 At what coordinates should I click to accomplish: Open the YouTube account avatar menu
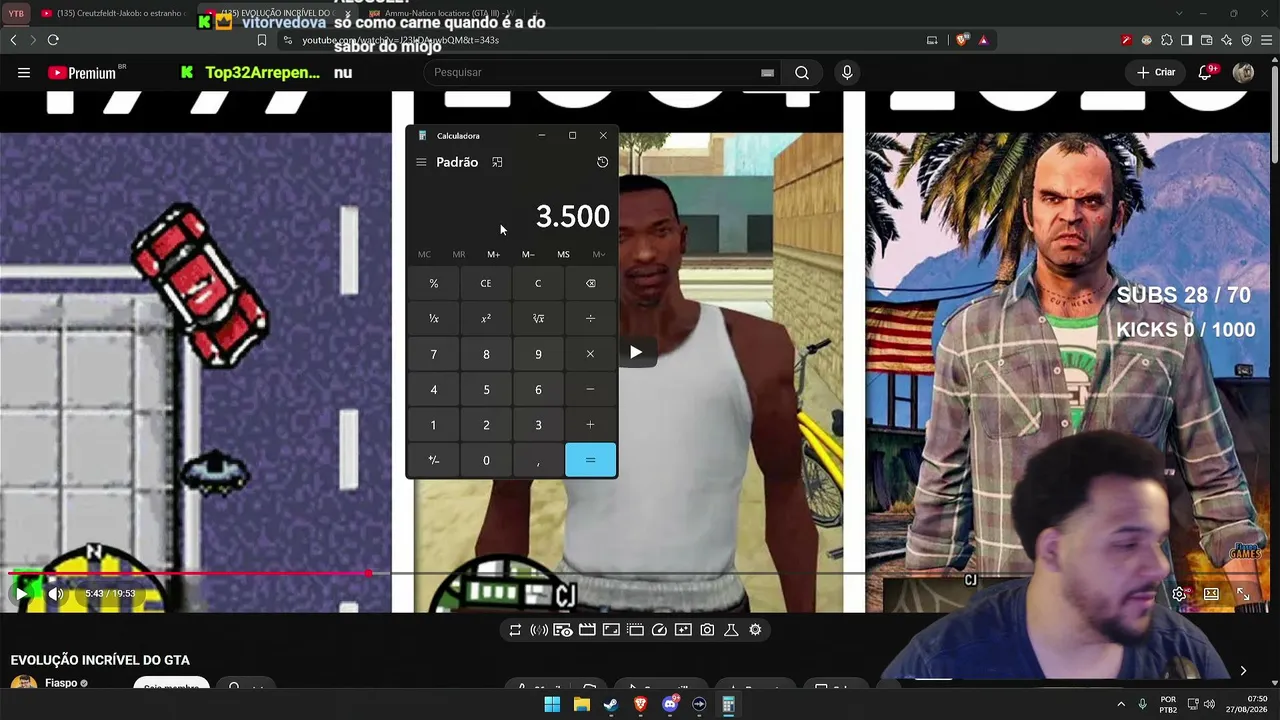1243,72
